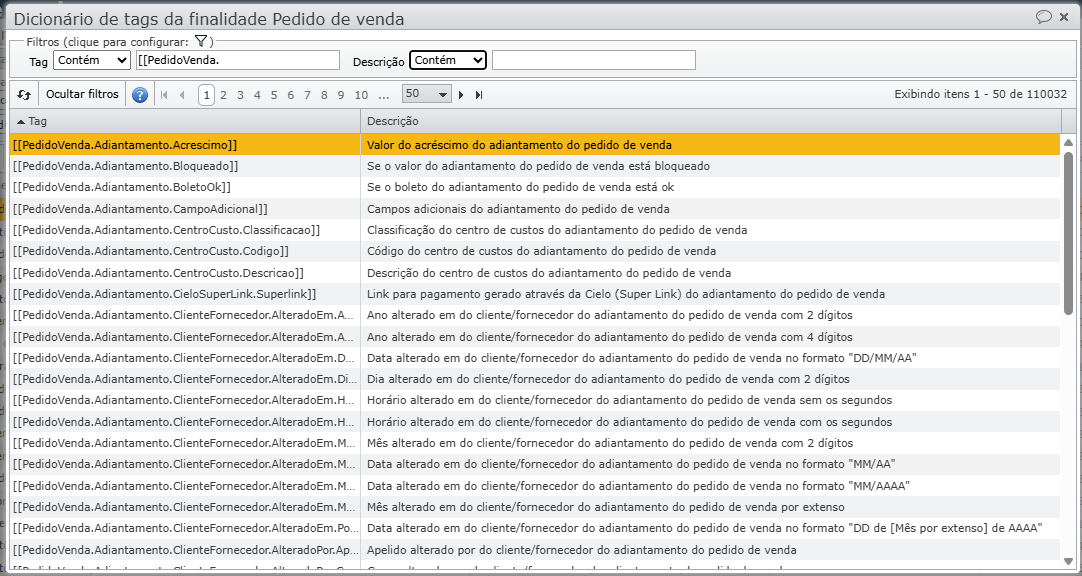This screenshot has width=1082, height=576.
Task: Go to page 3 in pager
Action: click(240, 95)
